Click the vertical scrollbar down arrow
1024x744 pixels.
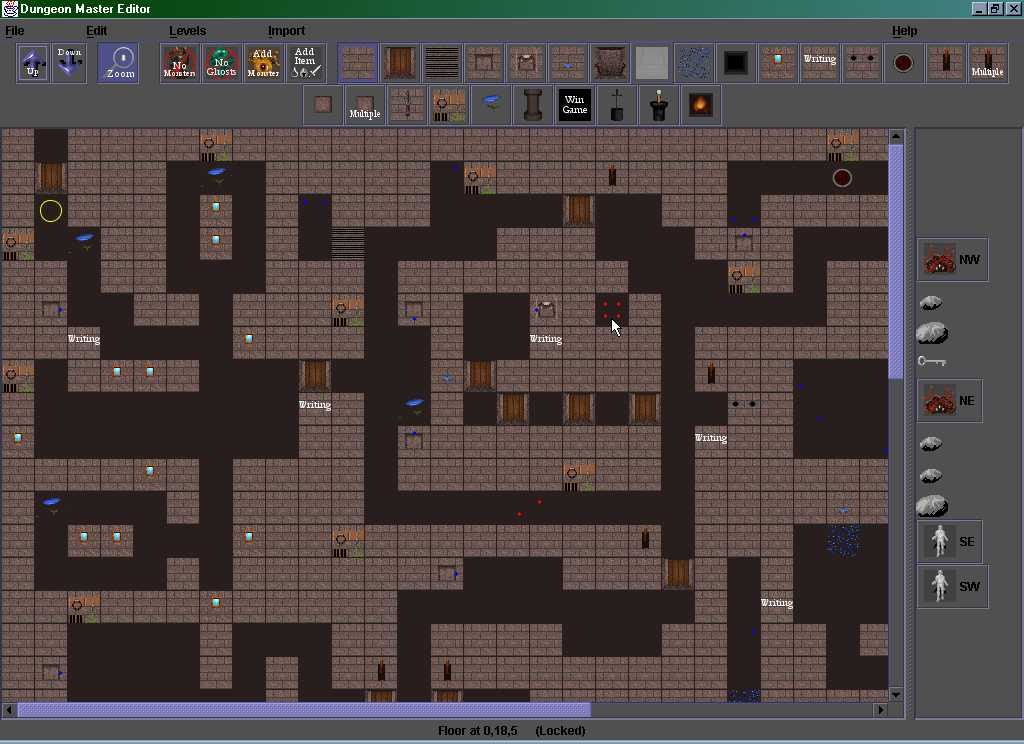pos(896,694)
